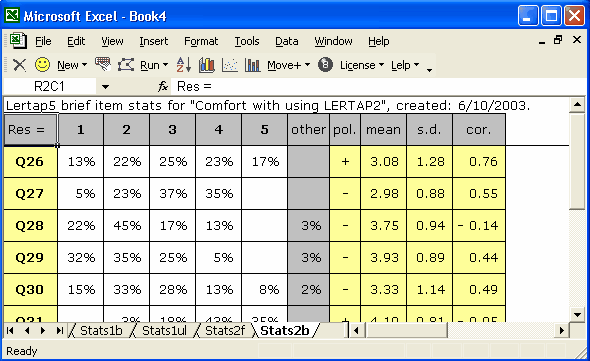Image resolution: width=590 pixels, height=361 pixels.
Task: Open the Help menu
Action: 379,41
